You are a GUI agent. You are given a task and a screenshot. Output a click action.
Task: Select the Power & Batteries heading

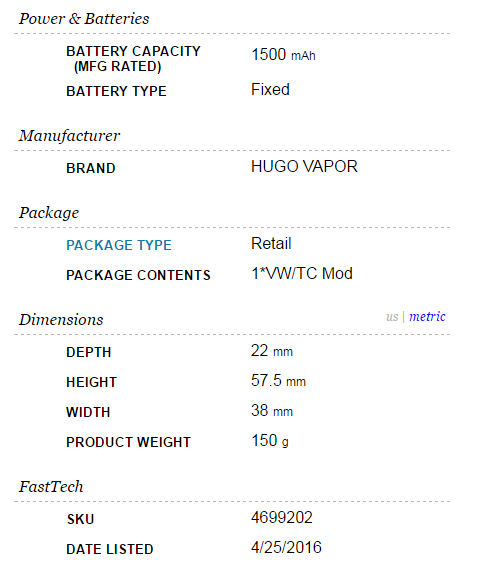point(84,19)
